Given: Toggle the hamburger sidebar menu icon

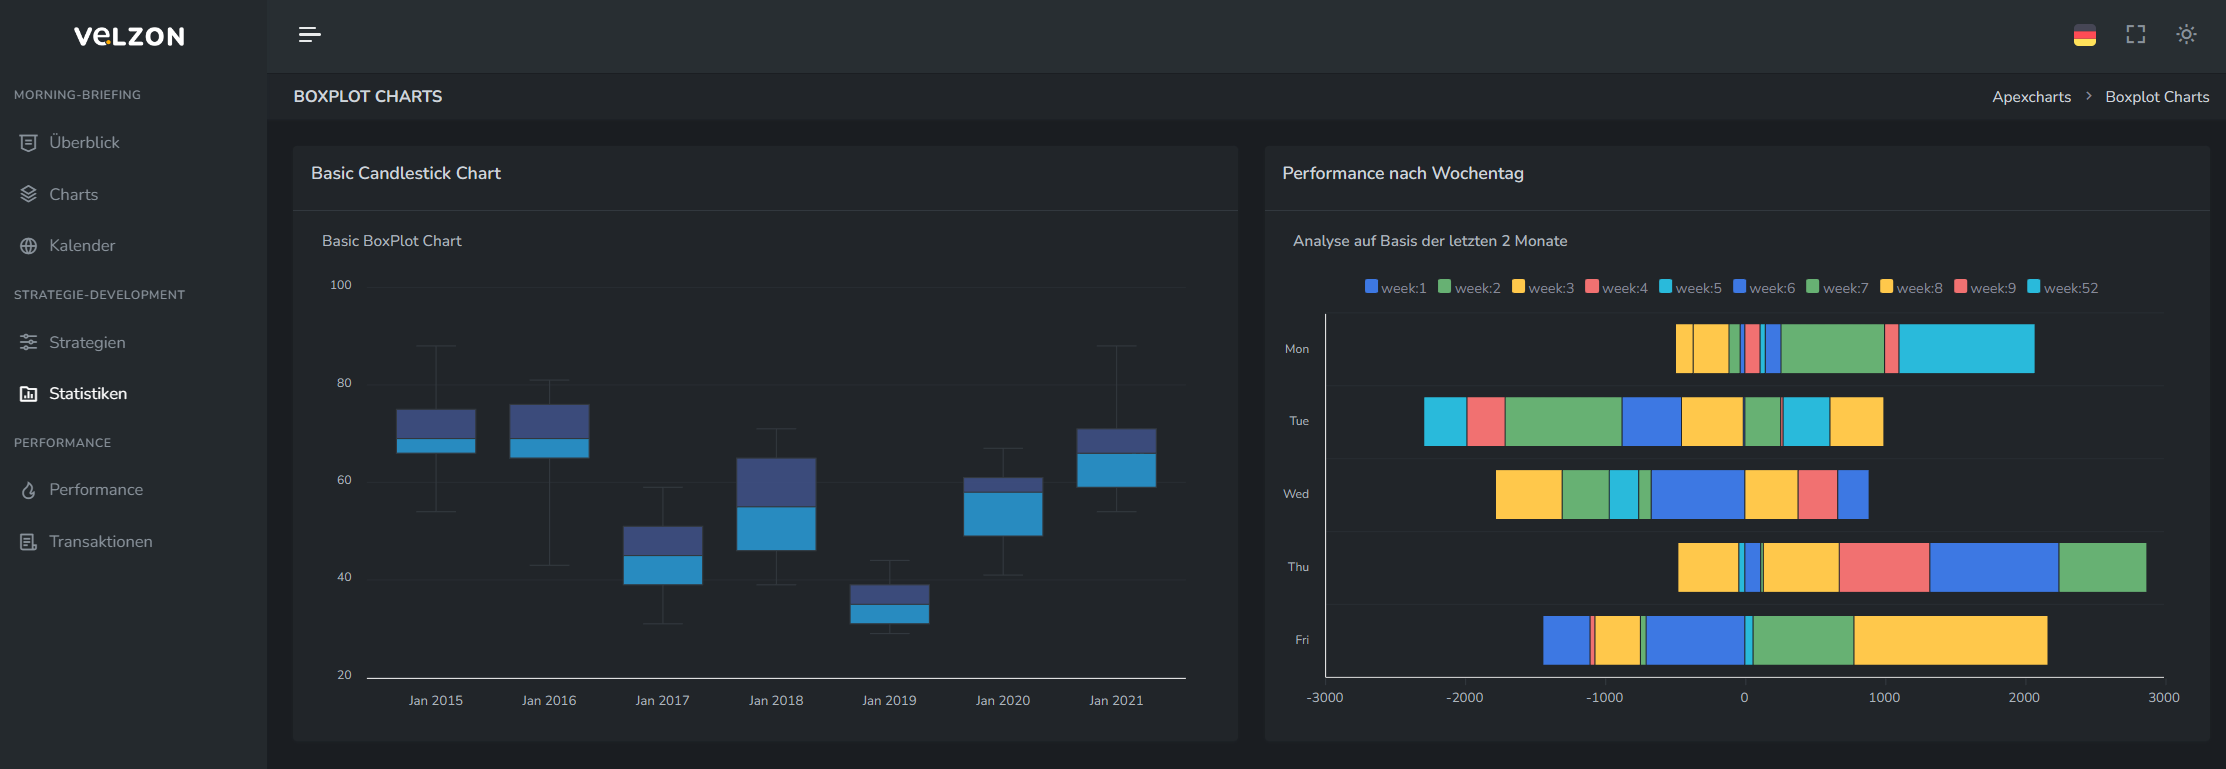Looking at the screenshot, I should (x=310, y=35).
